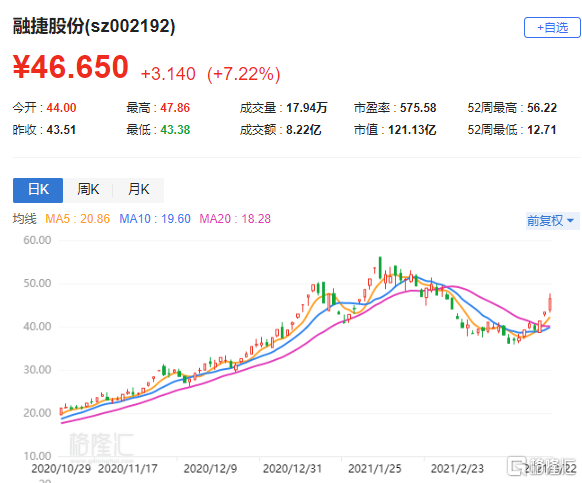Click the 成交额 value 8.22亿
Image resolution: width=582 pixels, height=483 pixels.
click(x=303, y=130)
